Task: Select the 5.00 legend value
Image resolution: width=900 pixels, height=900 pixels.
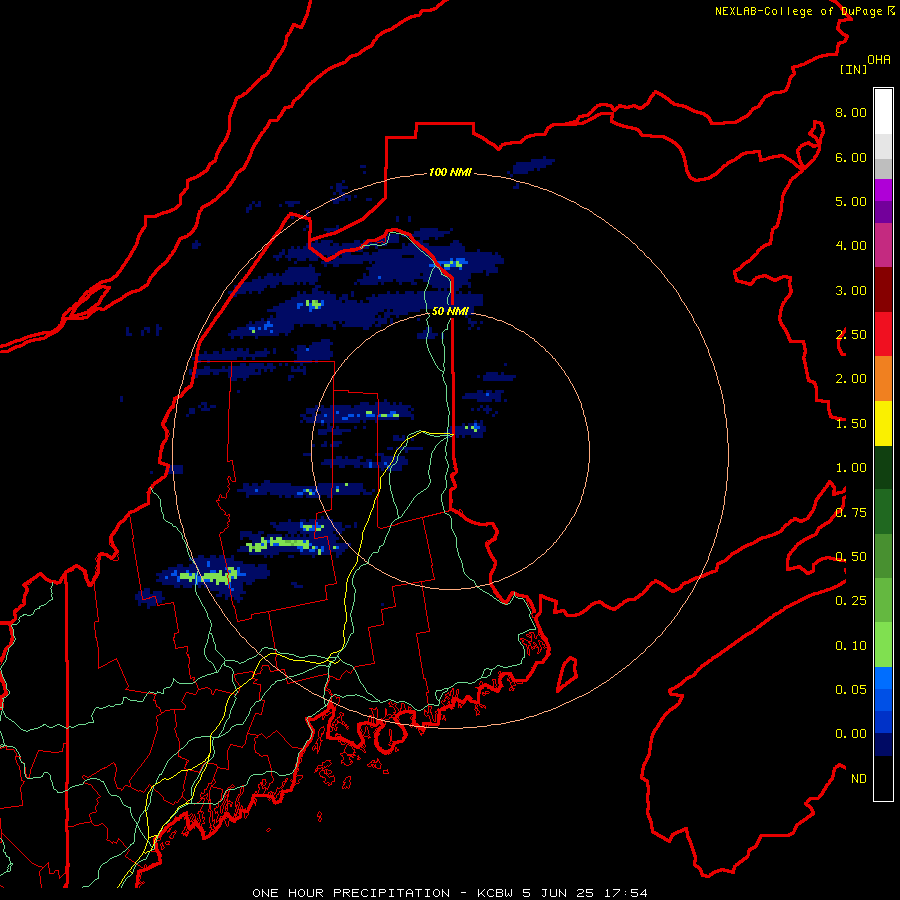Action: point(851,201)
